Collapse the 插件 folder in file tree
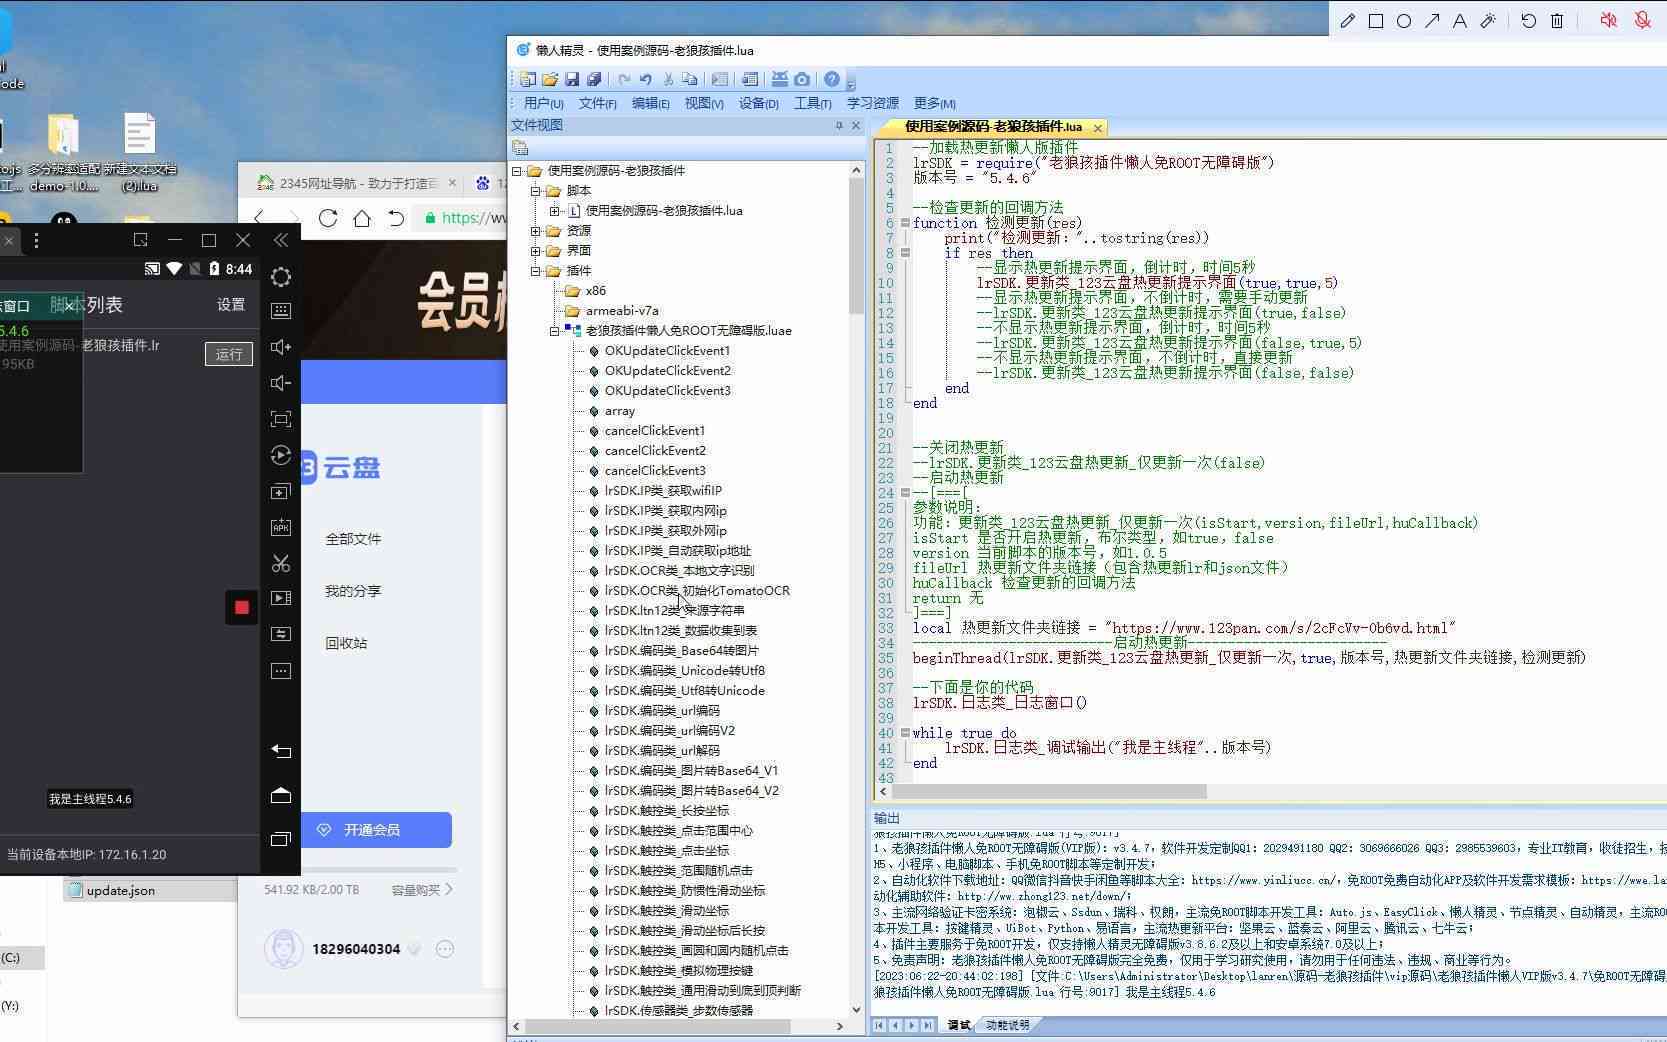Image resolution: width=1667 pixels, height=1042 pixels. tap(536, 270)
